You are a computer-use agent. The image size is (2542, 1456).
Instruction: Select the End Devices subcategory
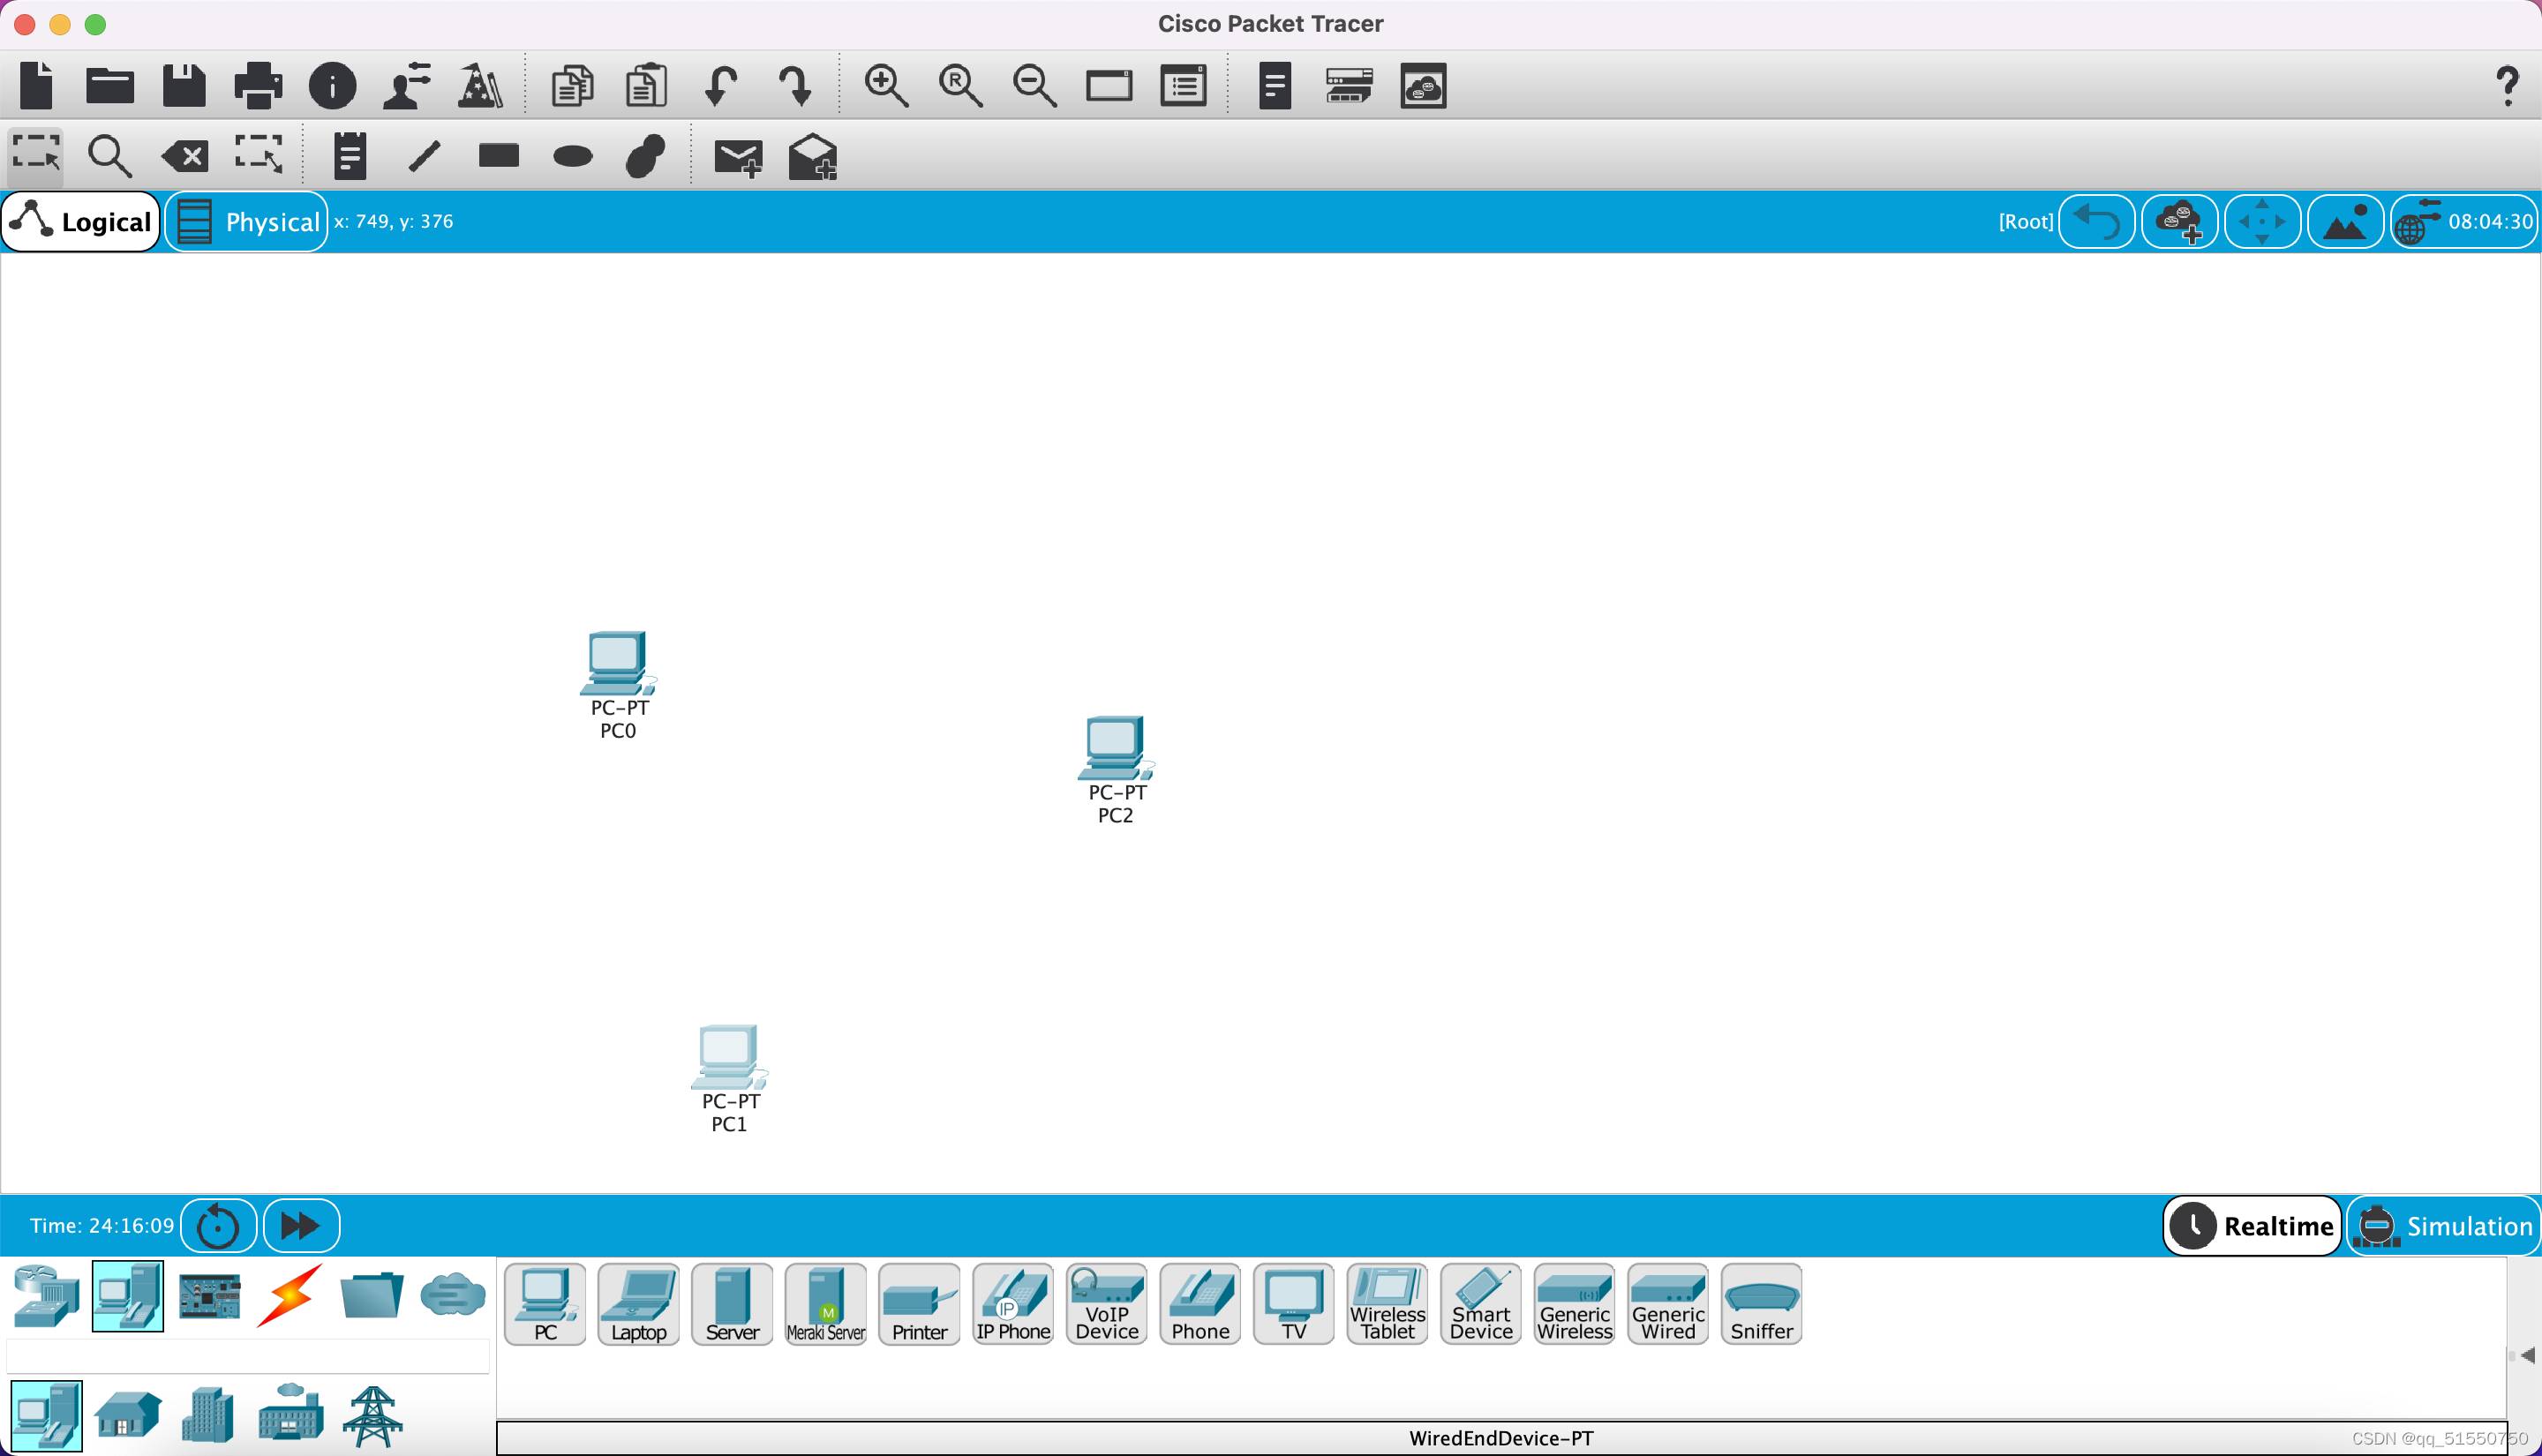coord(46,1416)
